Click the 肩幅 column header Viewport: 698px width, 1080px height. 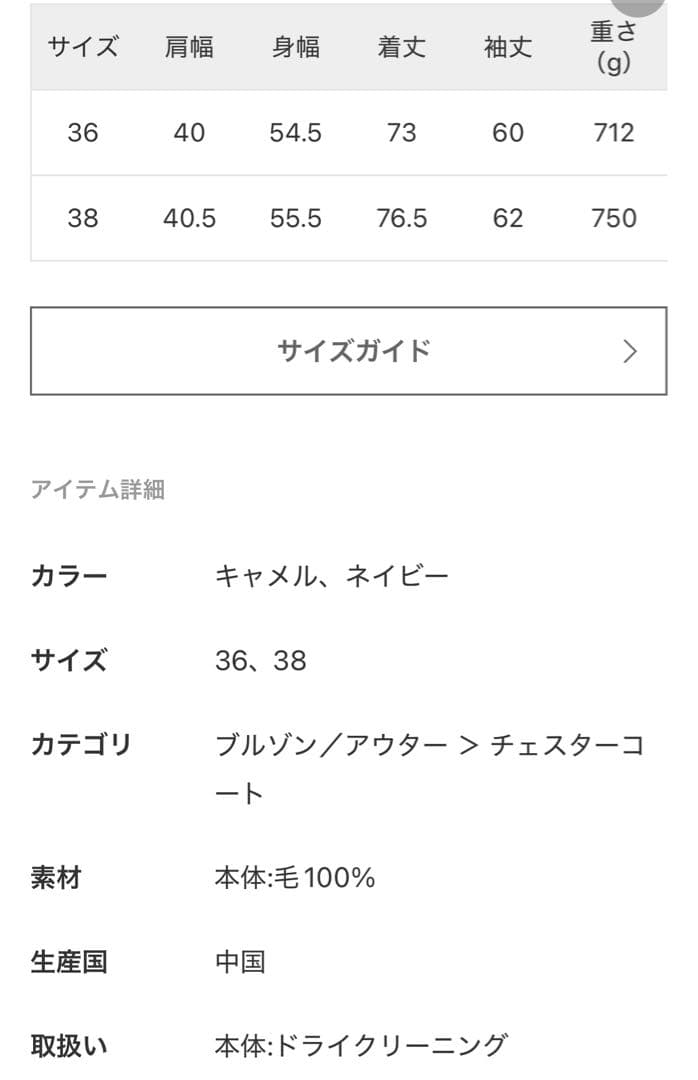(190, 45)
